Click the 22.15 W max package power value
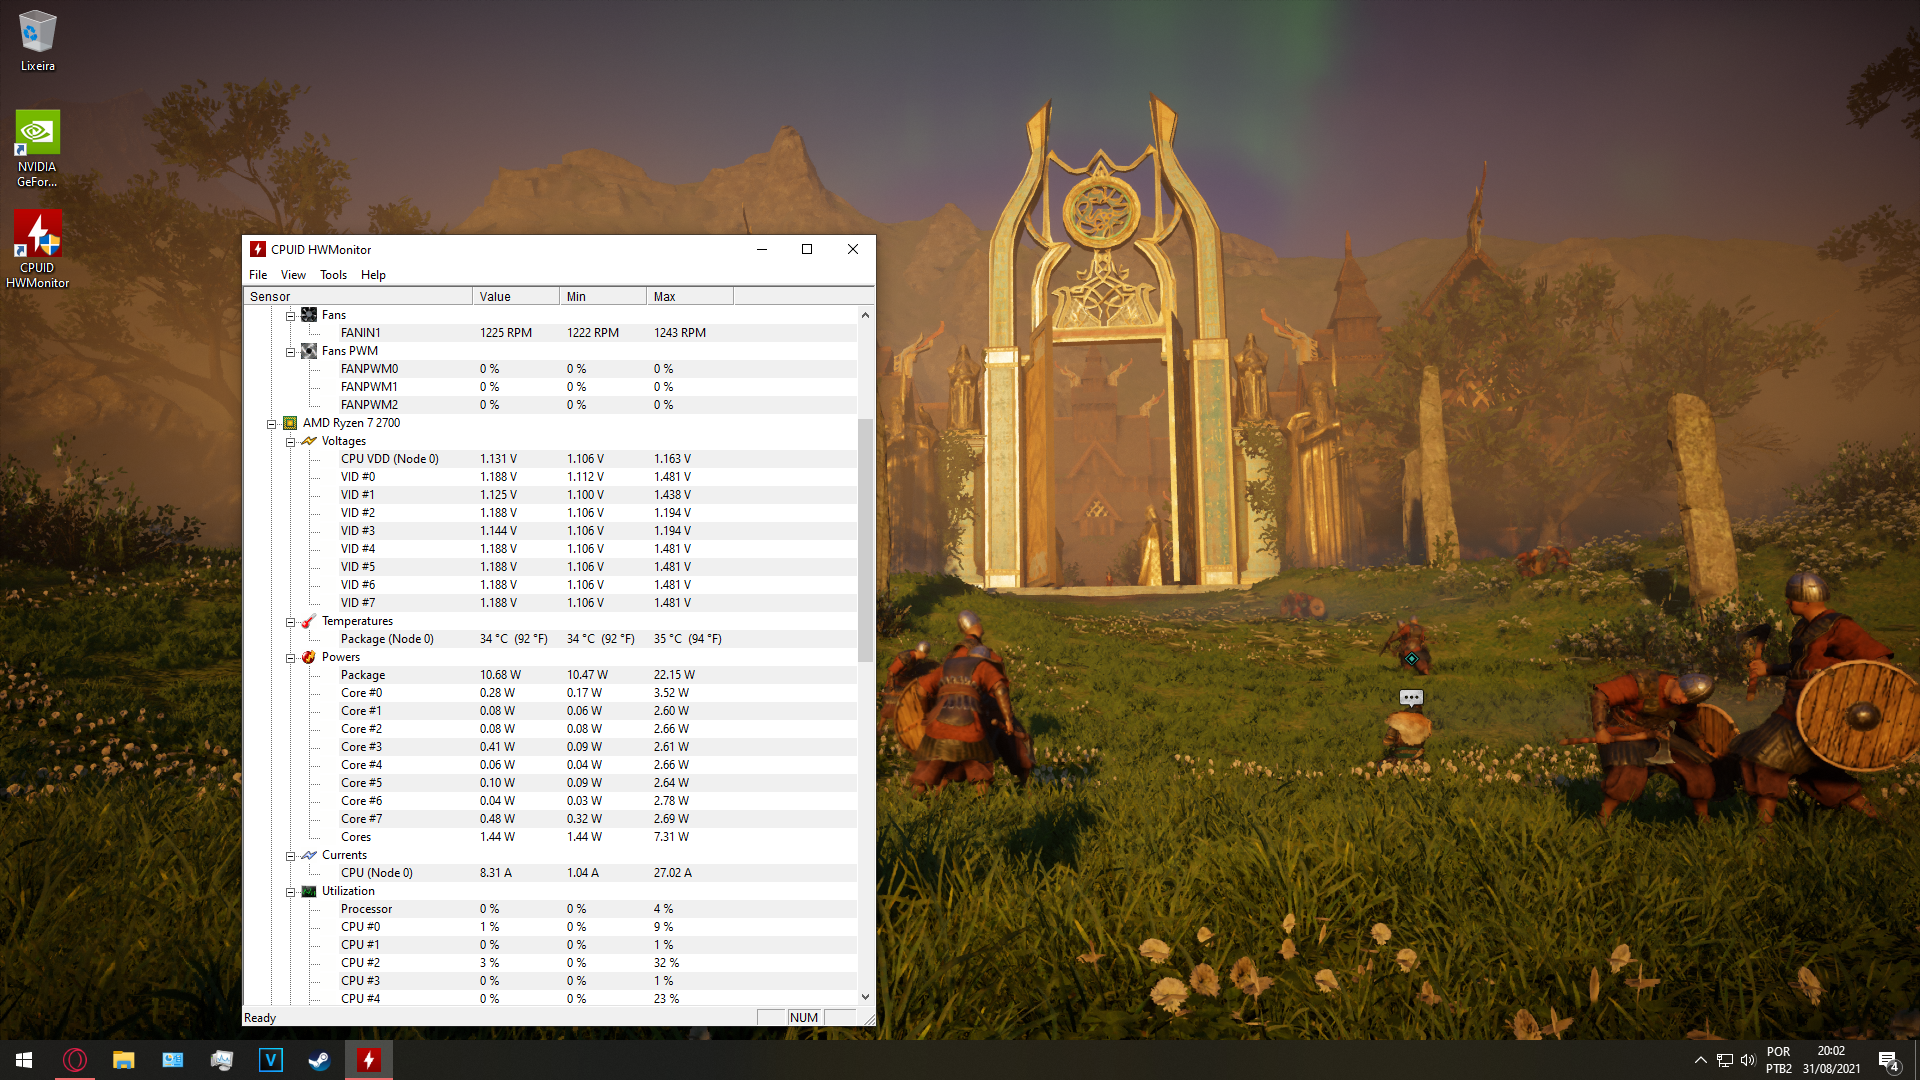Image resolution: width=1920 pixels, height=1080 pixels. [674, 675]
